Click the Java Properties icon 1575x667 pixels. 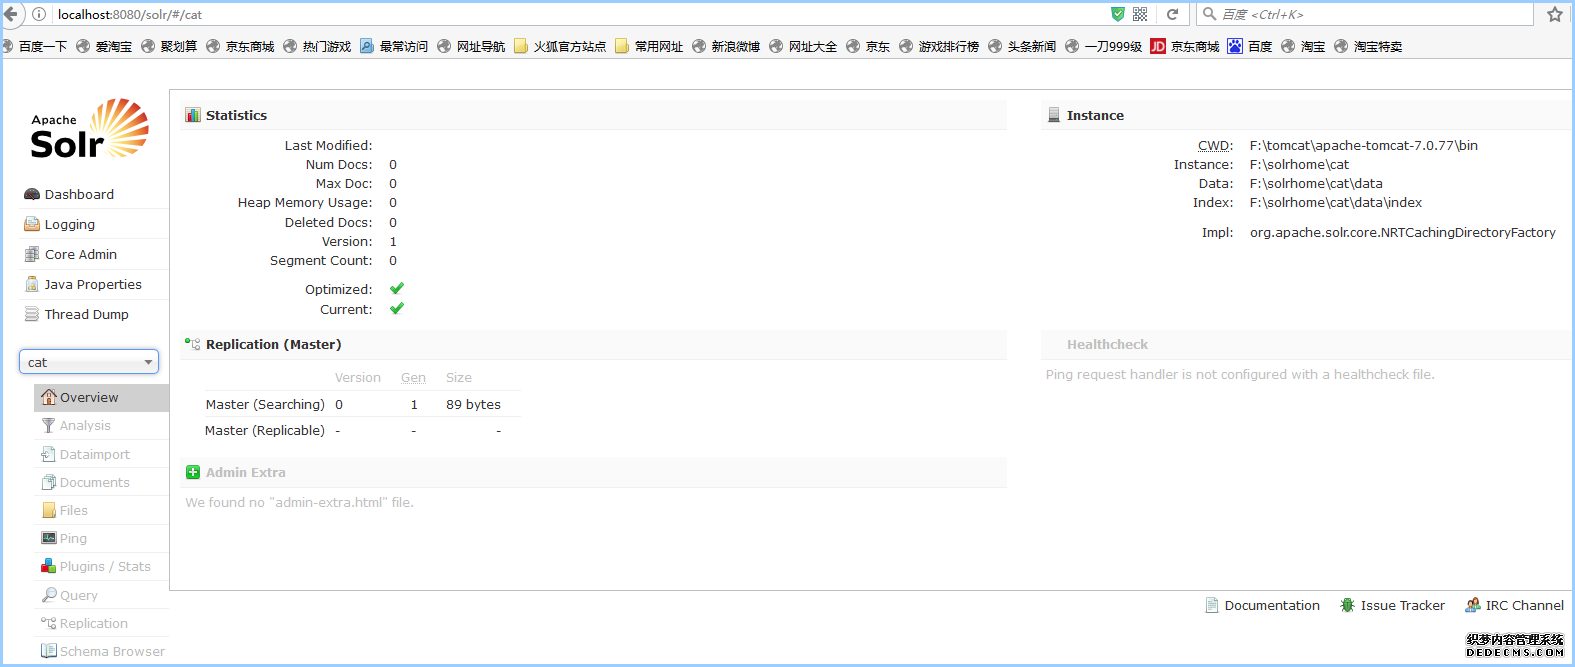32,284
